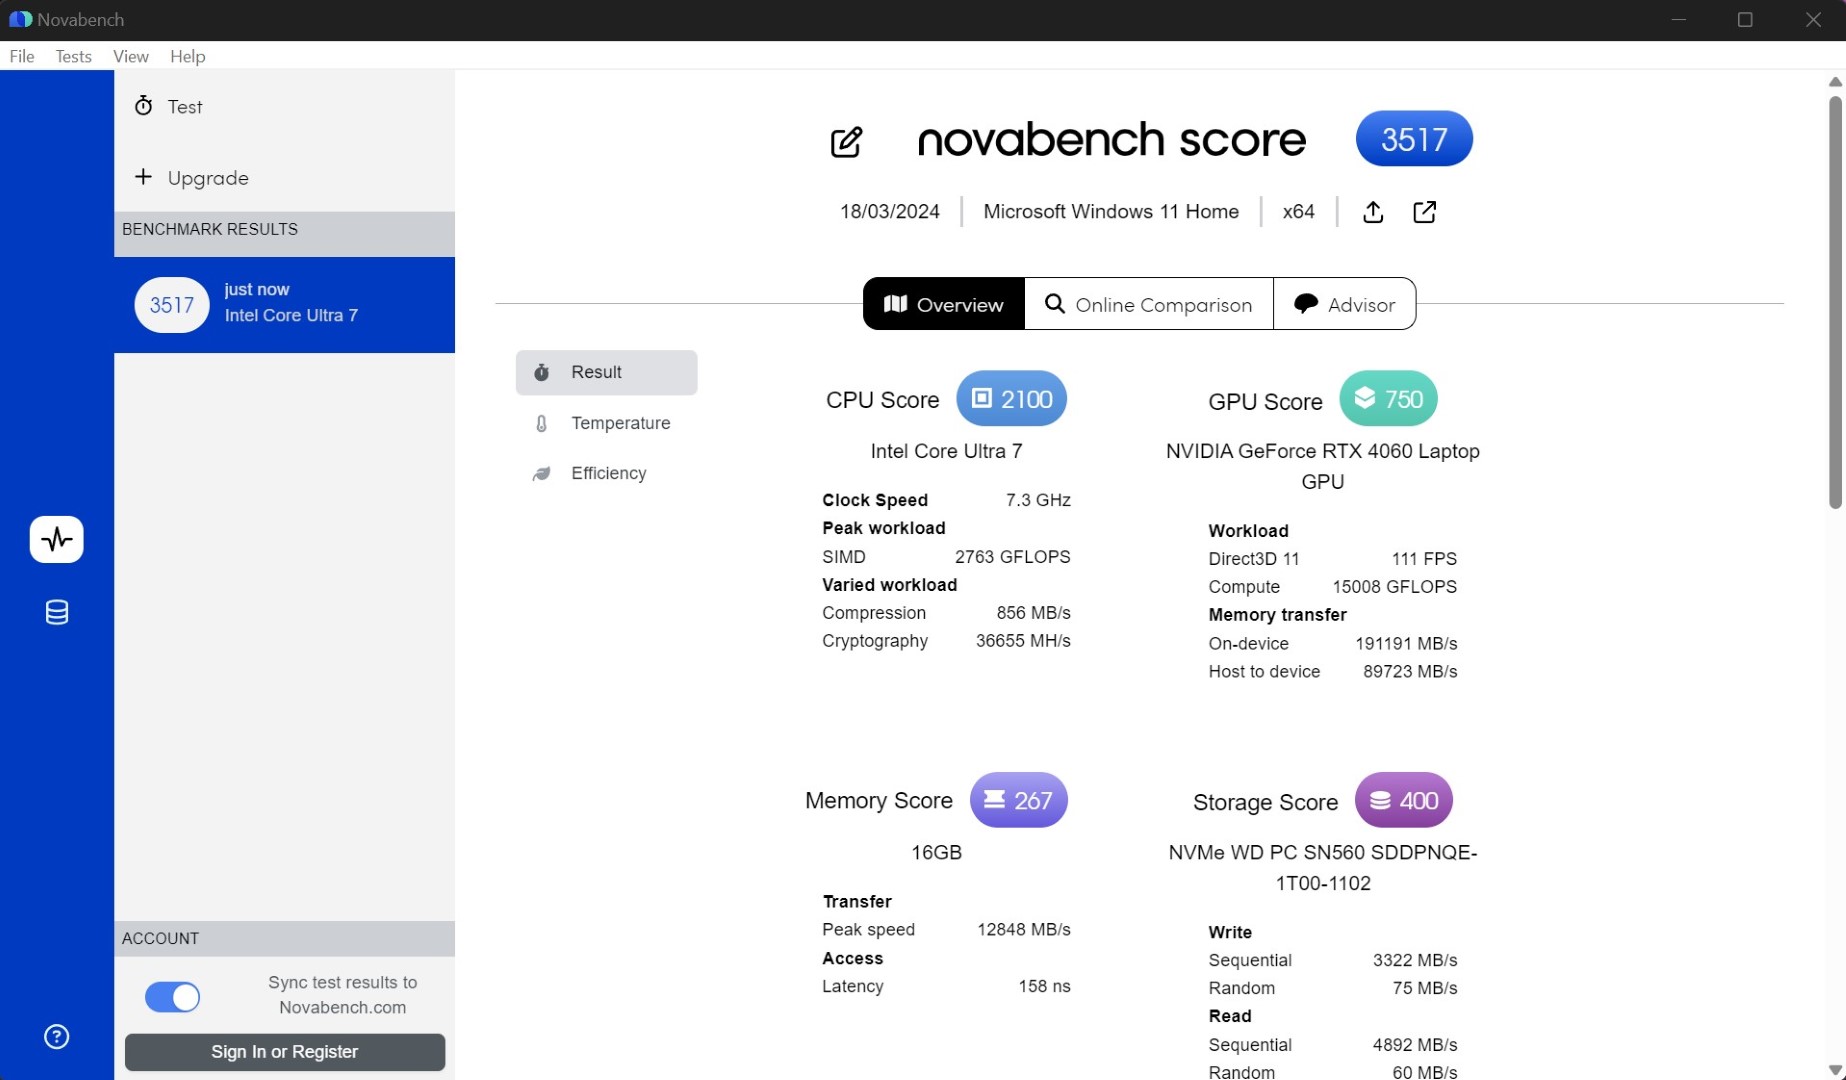
Task: Click the plus icon beside Upgrade
Action: point(143,177)
